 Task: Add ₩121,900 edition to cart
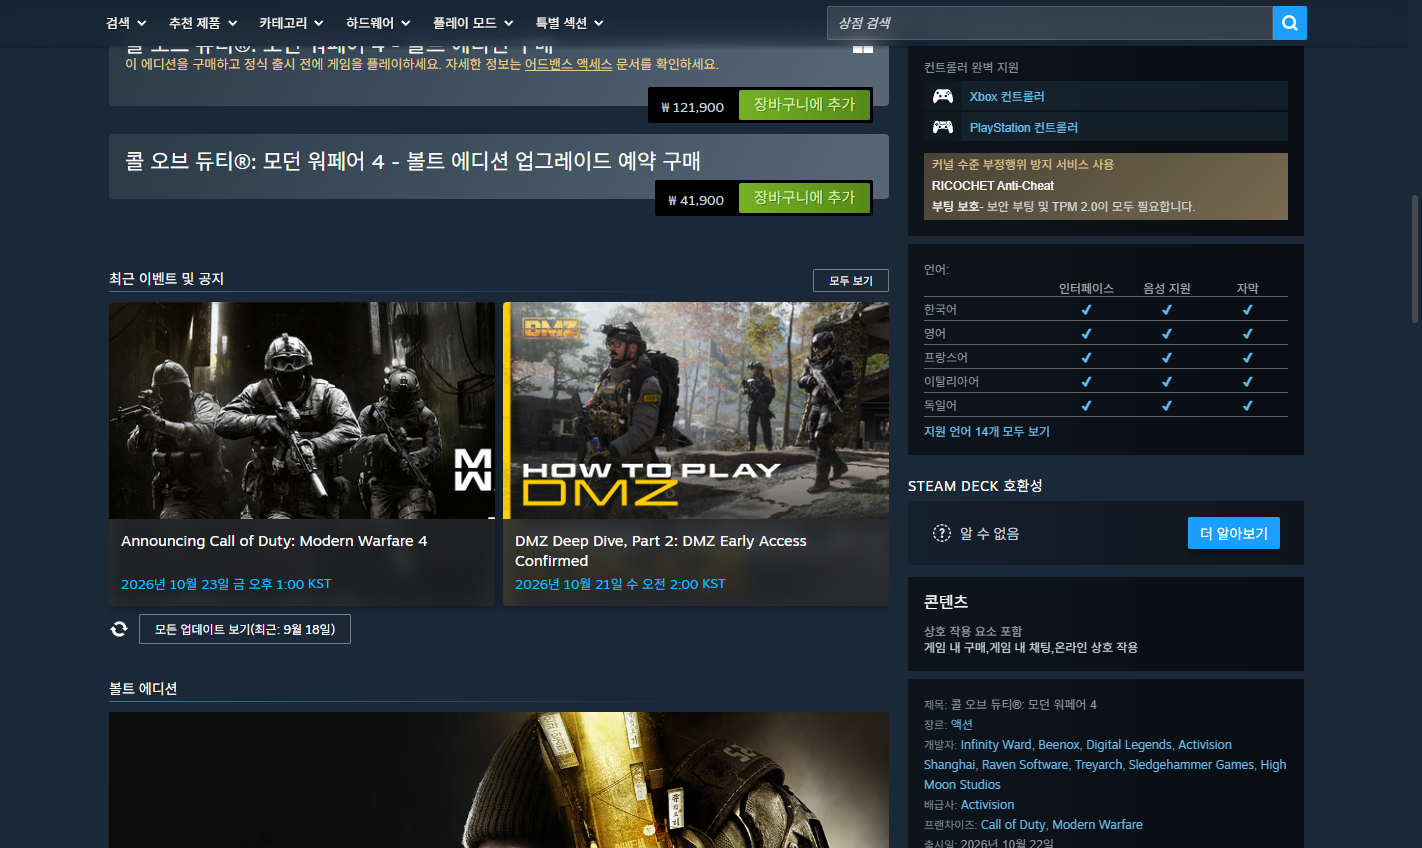click(x=804, y=105)
